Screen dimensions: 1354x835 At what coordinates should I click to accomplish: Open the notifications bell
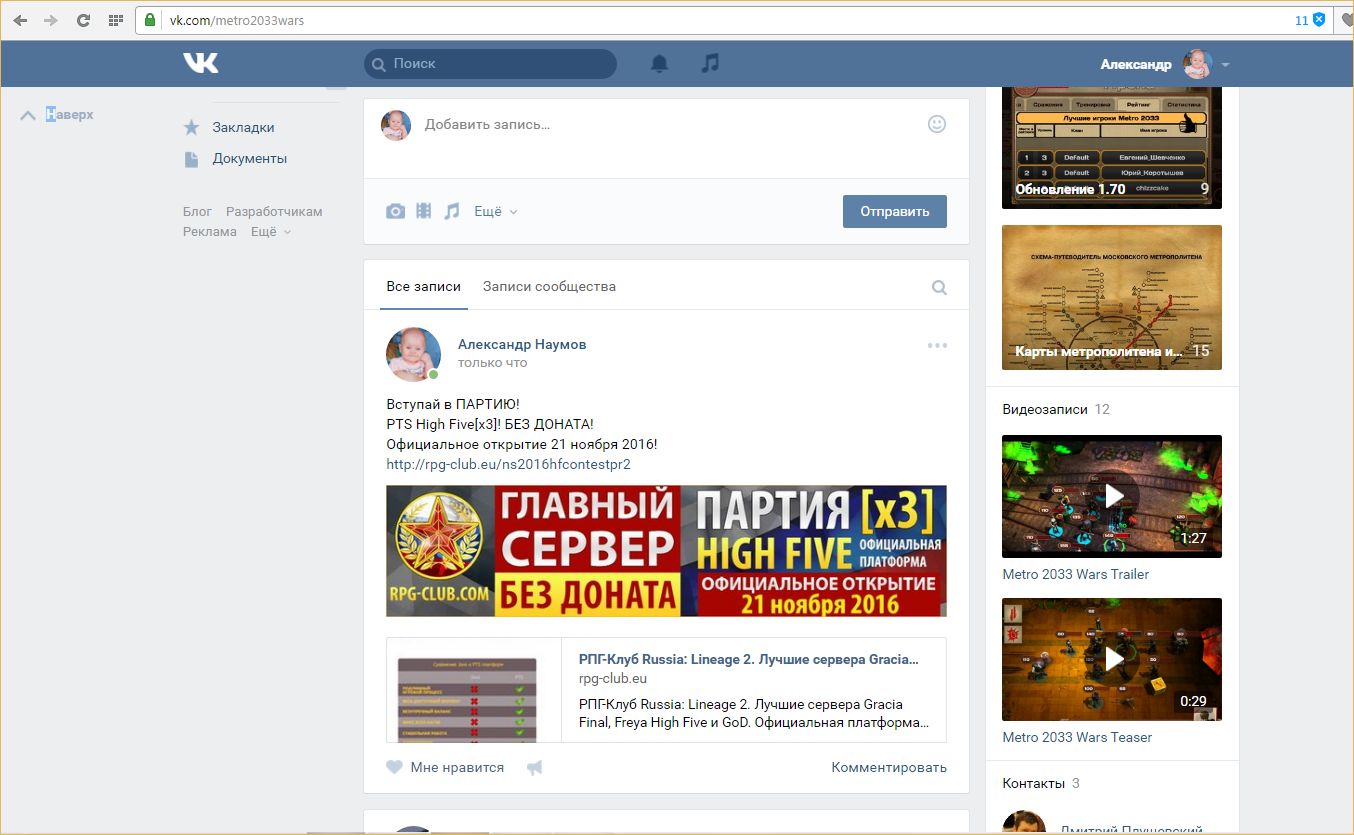click(x=659, y=63)
